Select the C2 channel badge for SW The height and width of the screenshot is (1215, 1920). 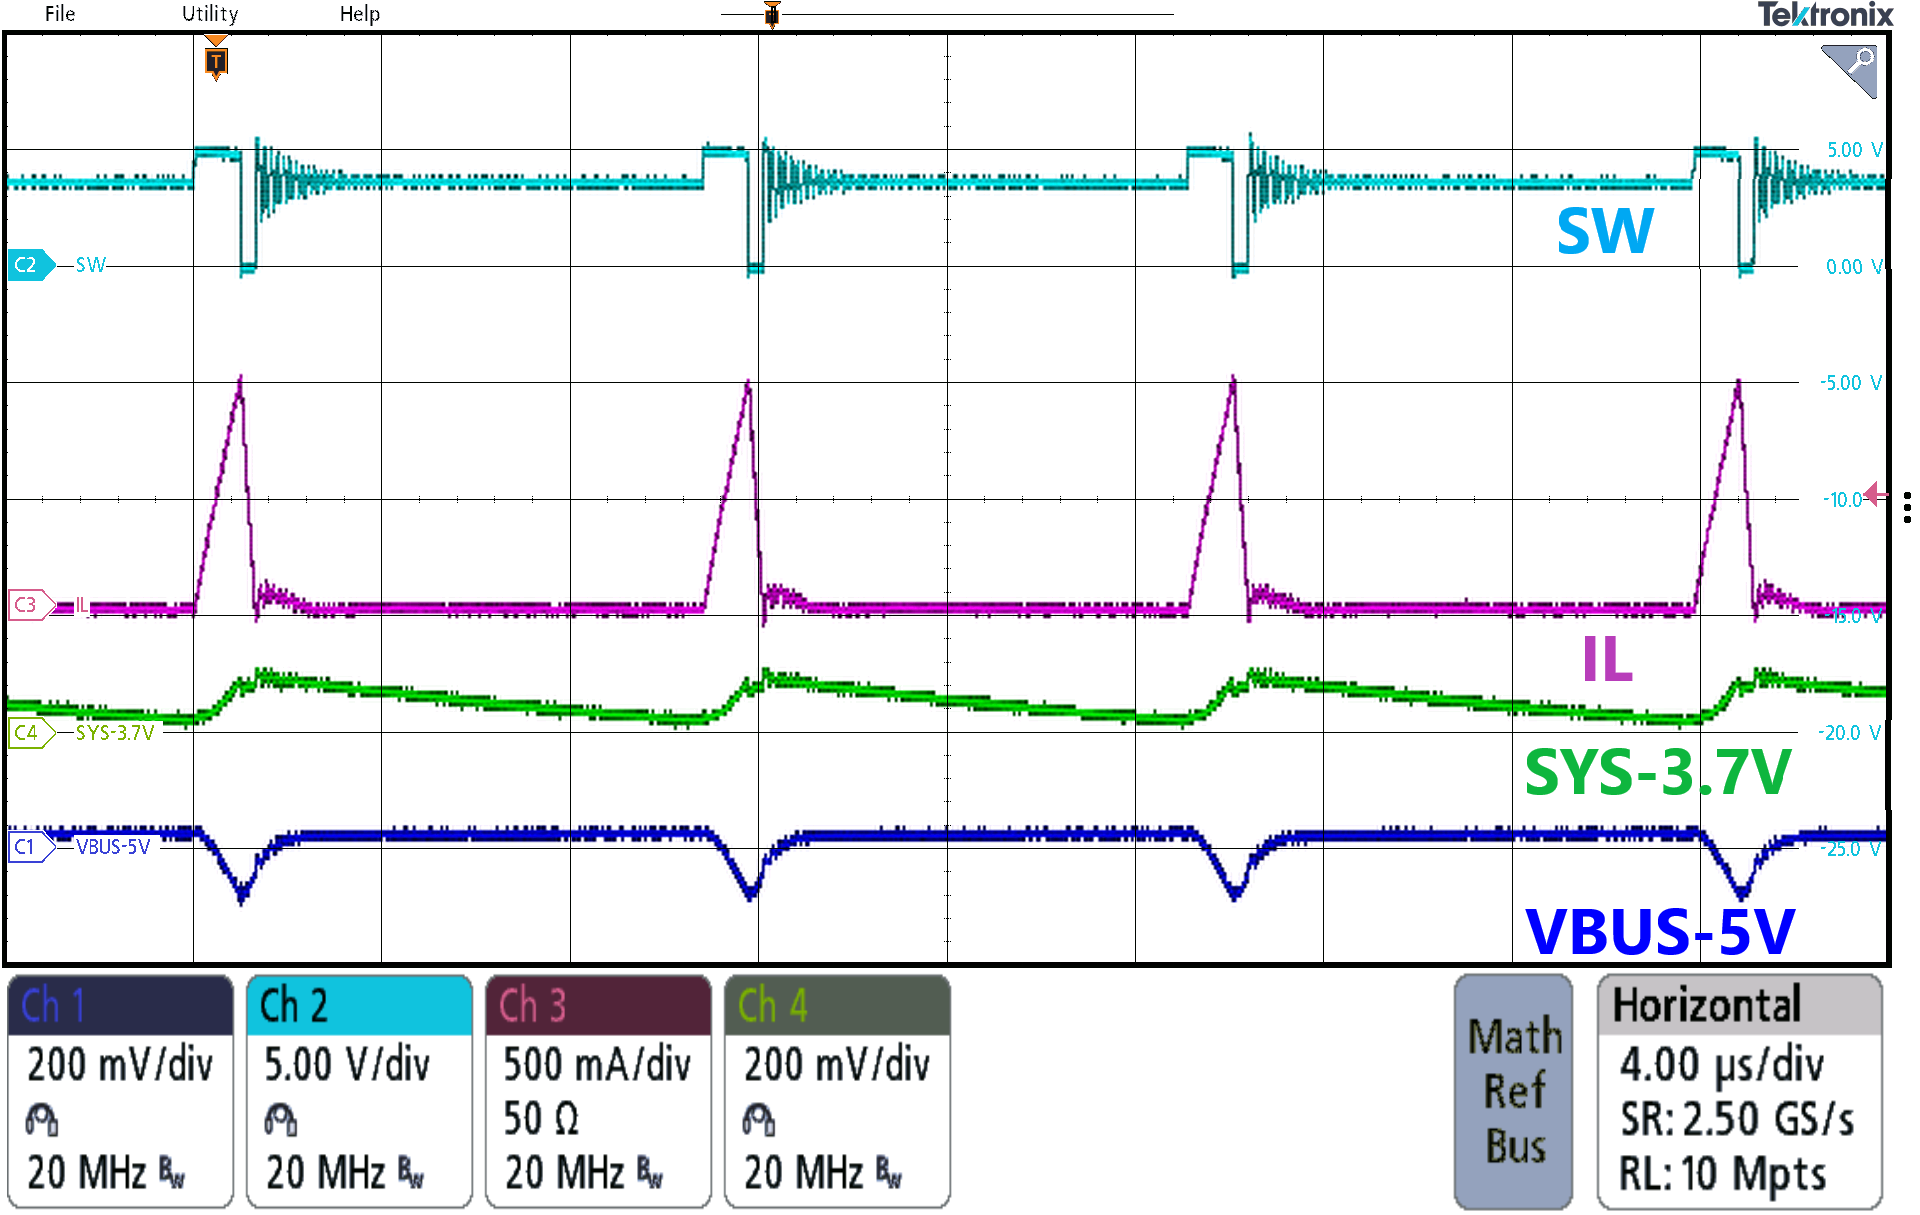point(30,264)
